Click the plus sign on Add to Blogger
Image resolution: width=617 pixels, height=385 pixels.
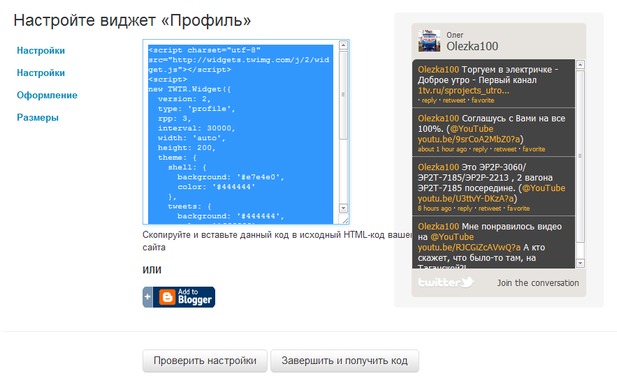pyautogui.click(x=148, y=296)
